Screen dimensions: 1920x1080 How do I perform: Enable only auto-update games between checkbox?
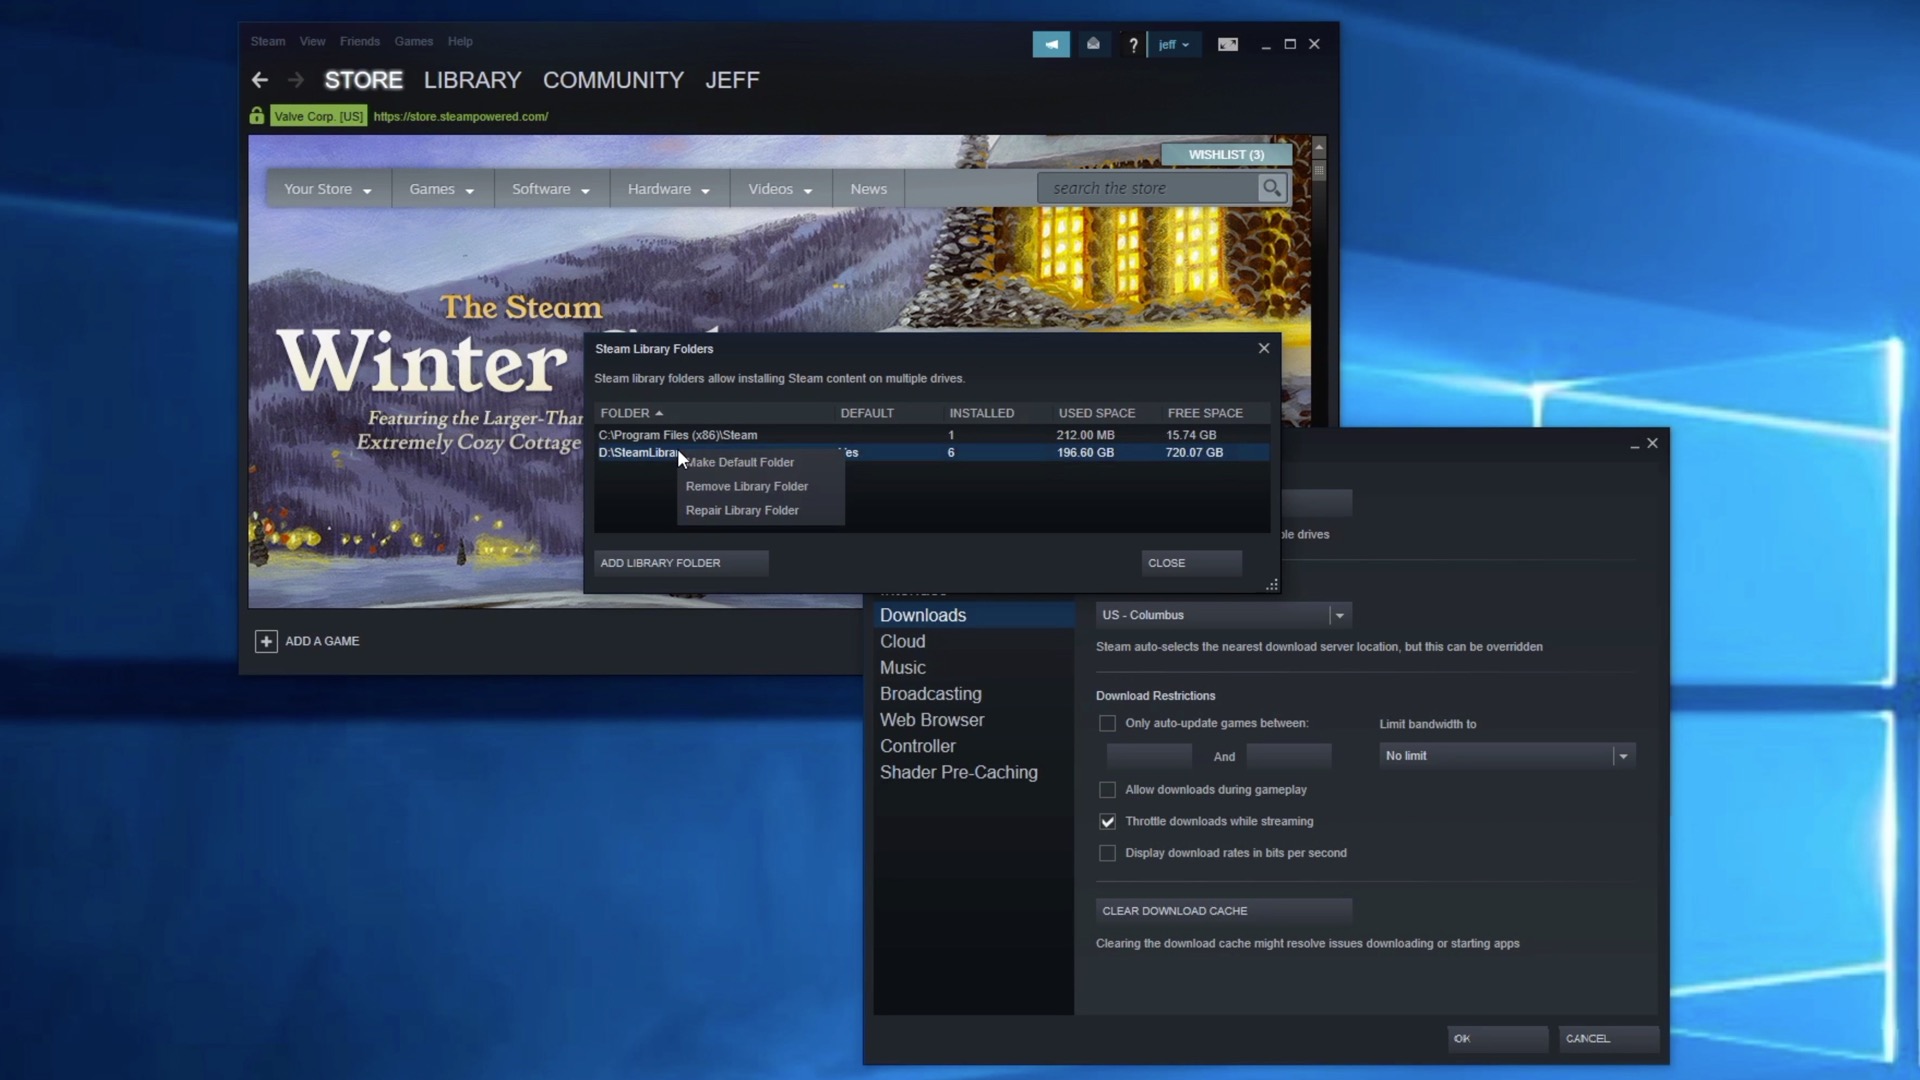tap(1107, 723)
